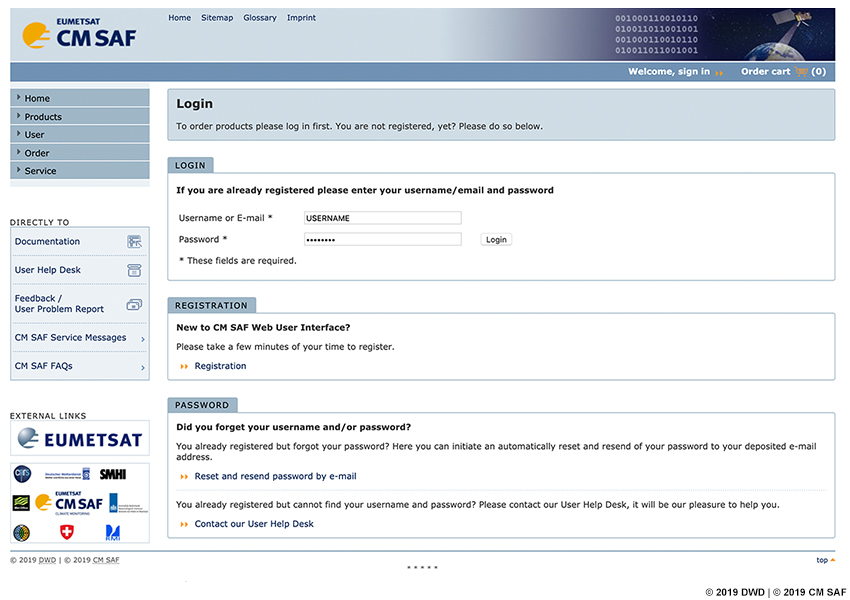Open the CNRS partner logo
The image size is (850, 600).
tap(22, 474)
